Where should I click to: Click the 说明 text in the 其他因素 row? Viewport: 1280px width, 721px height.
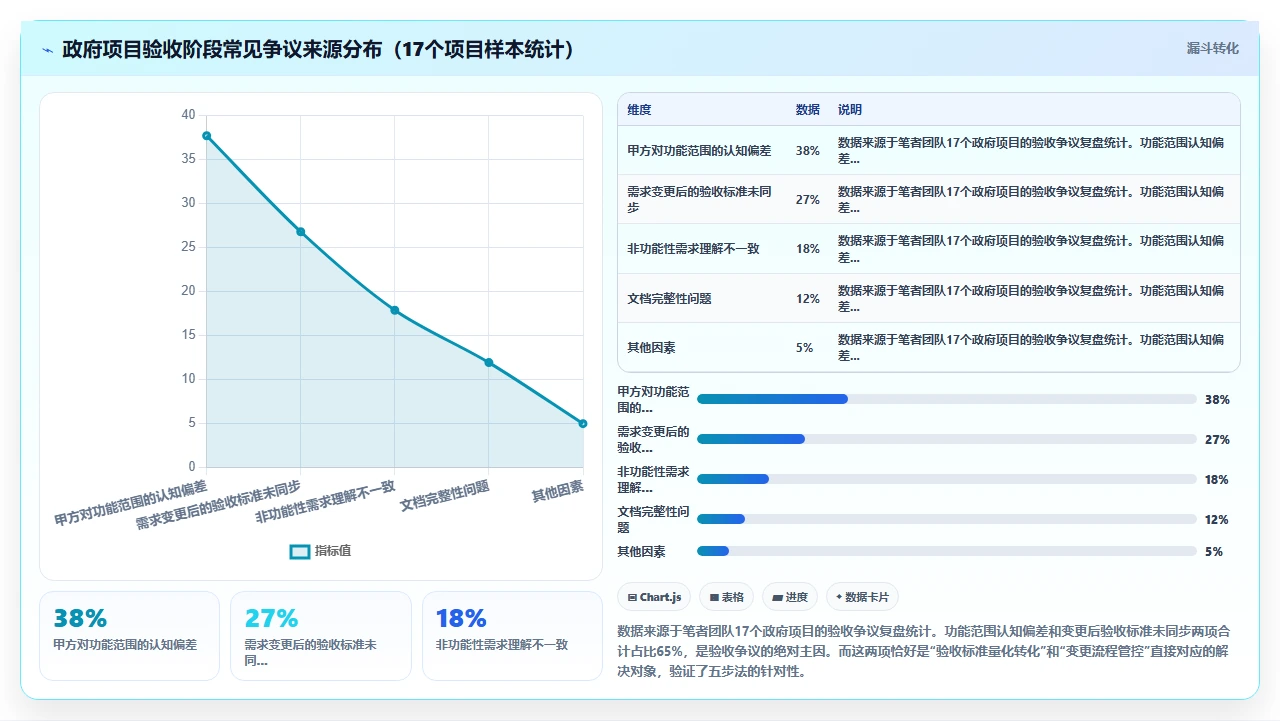(1031, 347)
